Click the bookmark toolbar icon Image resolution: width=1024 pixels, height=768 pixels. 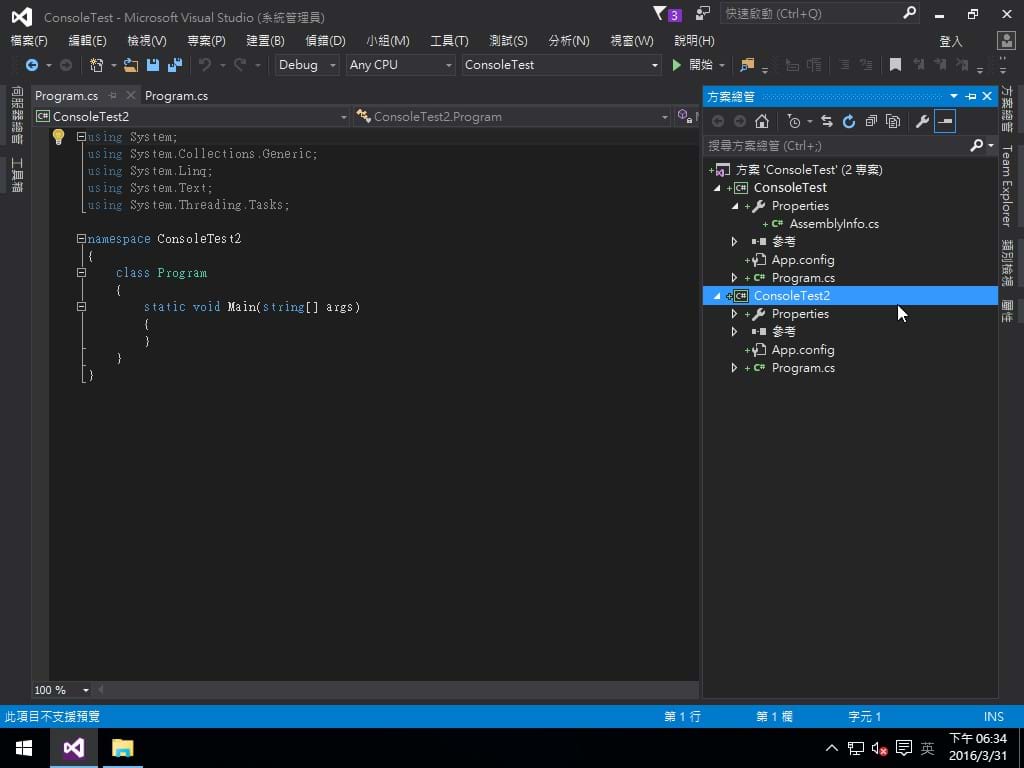[x=895, y=65]
